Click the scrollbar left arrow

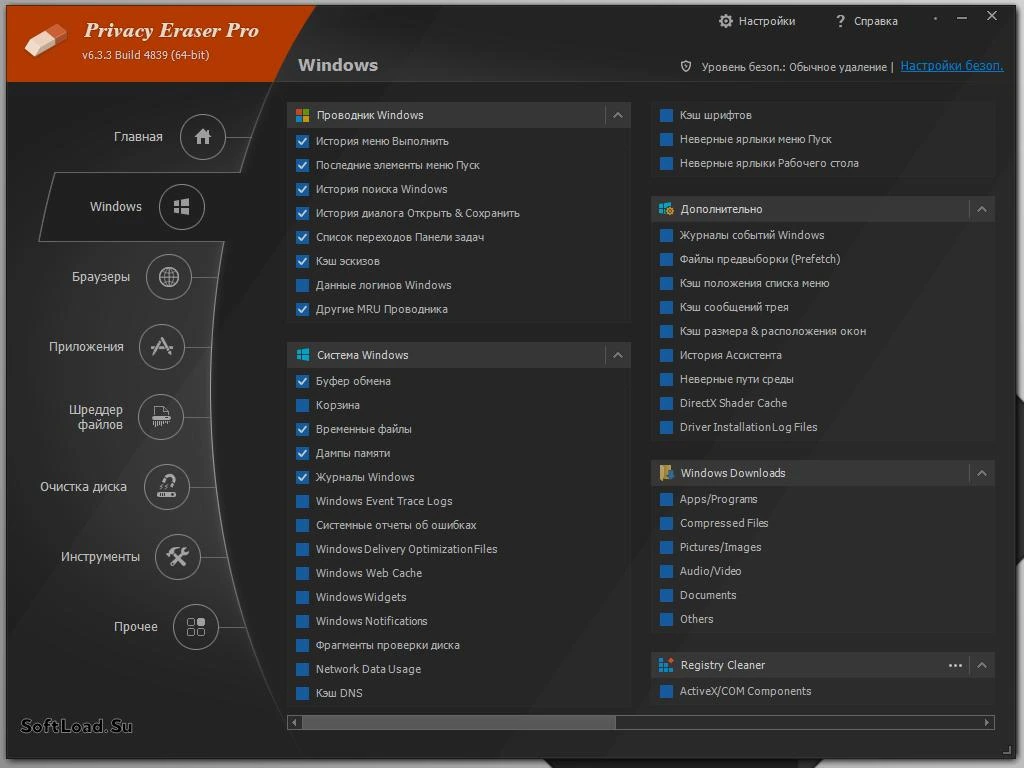(295, 722)
